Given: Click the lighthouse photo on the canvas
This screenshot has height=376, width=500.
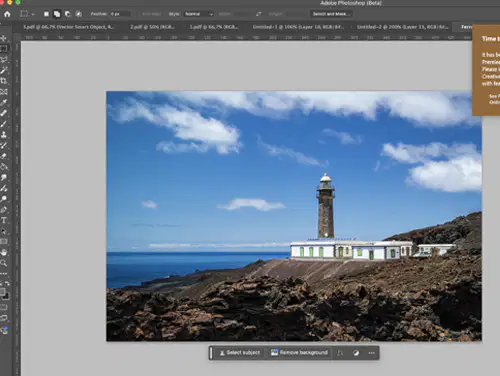Looking at the screenshot, I should point(294,216).
